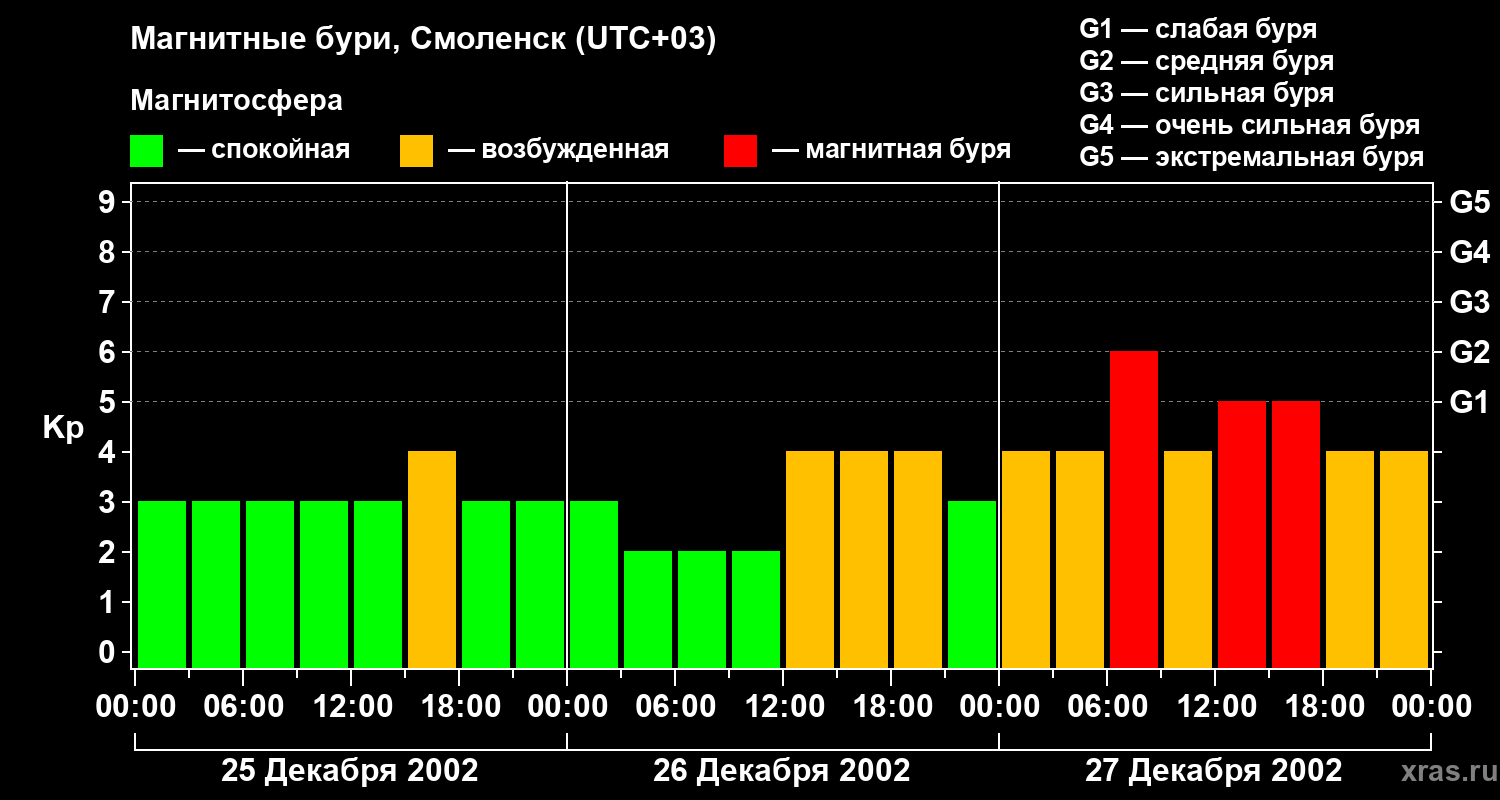Select the 26 Декабря 2002 date label

(782, 771)
